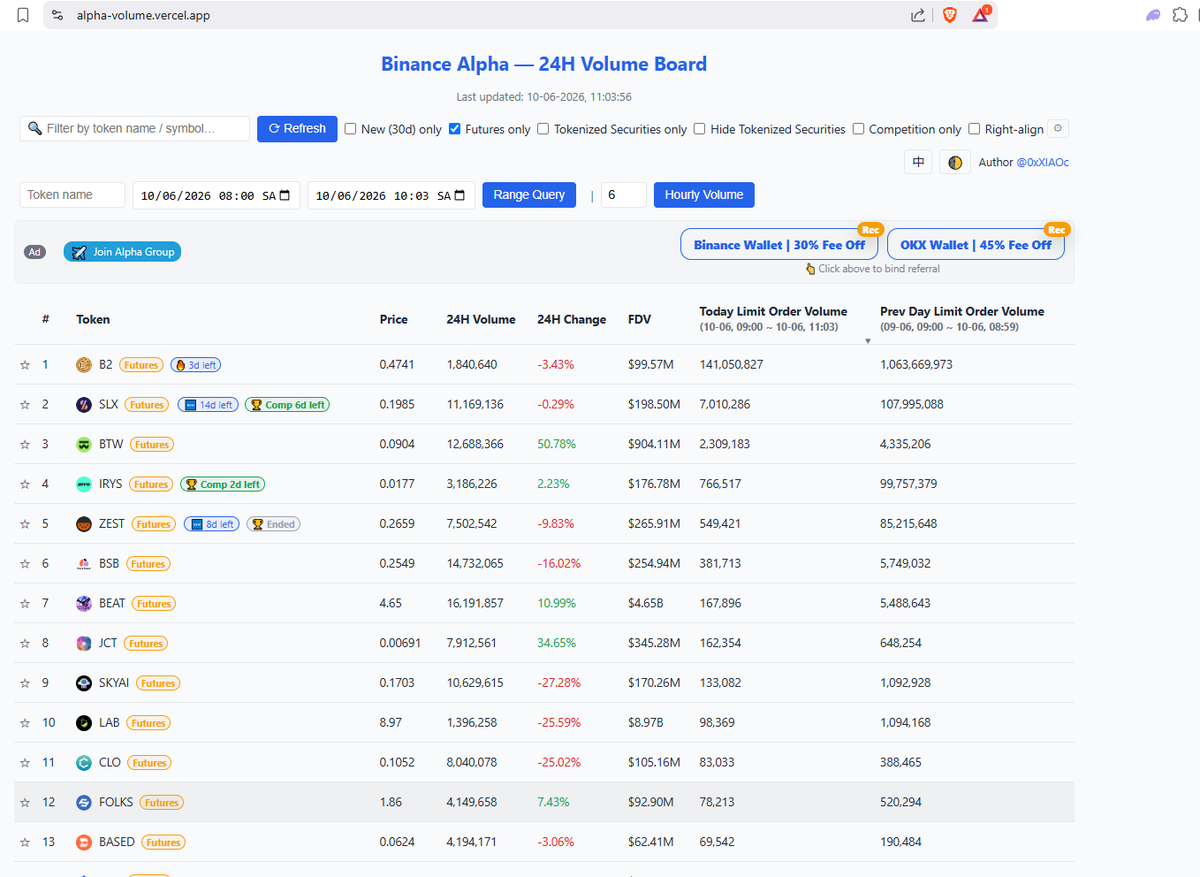
Task: Focus the Token name input field
Action: pyautogui.click(x=72, y=195)
